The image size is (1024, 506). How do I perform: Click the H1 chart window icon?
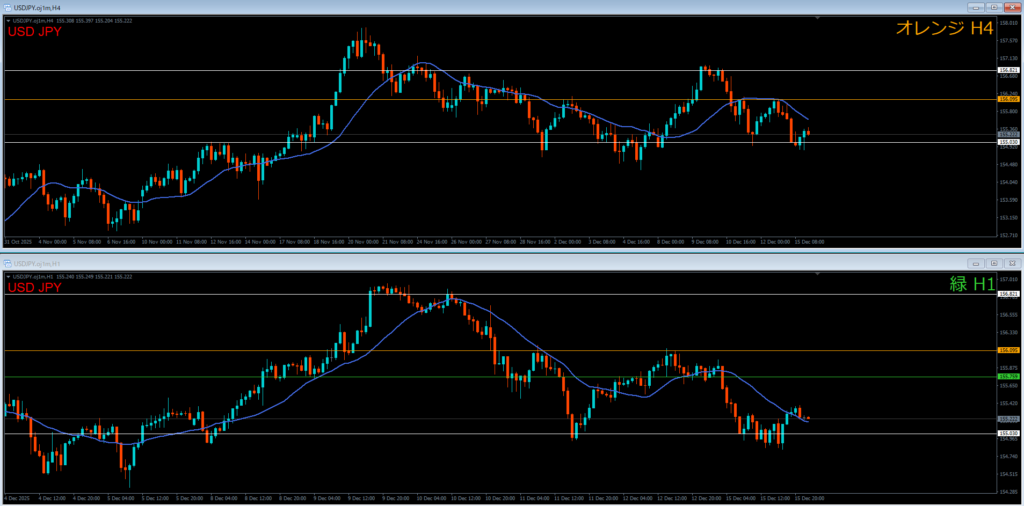pos(6,263)
